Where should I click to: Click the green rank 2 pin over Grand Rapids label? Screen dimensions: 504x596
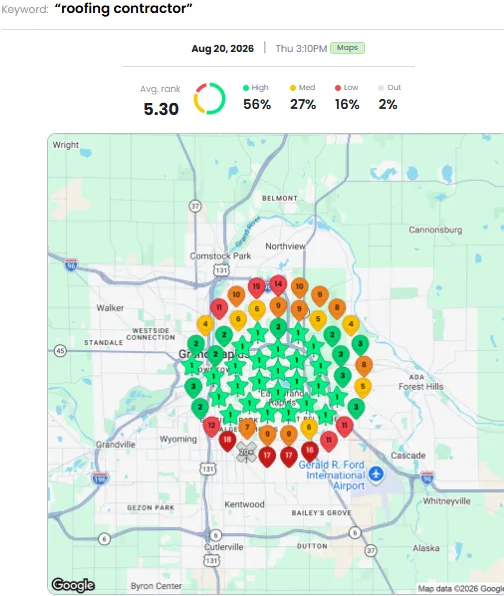tap(216, 356)
